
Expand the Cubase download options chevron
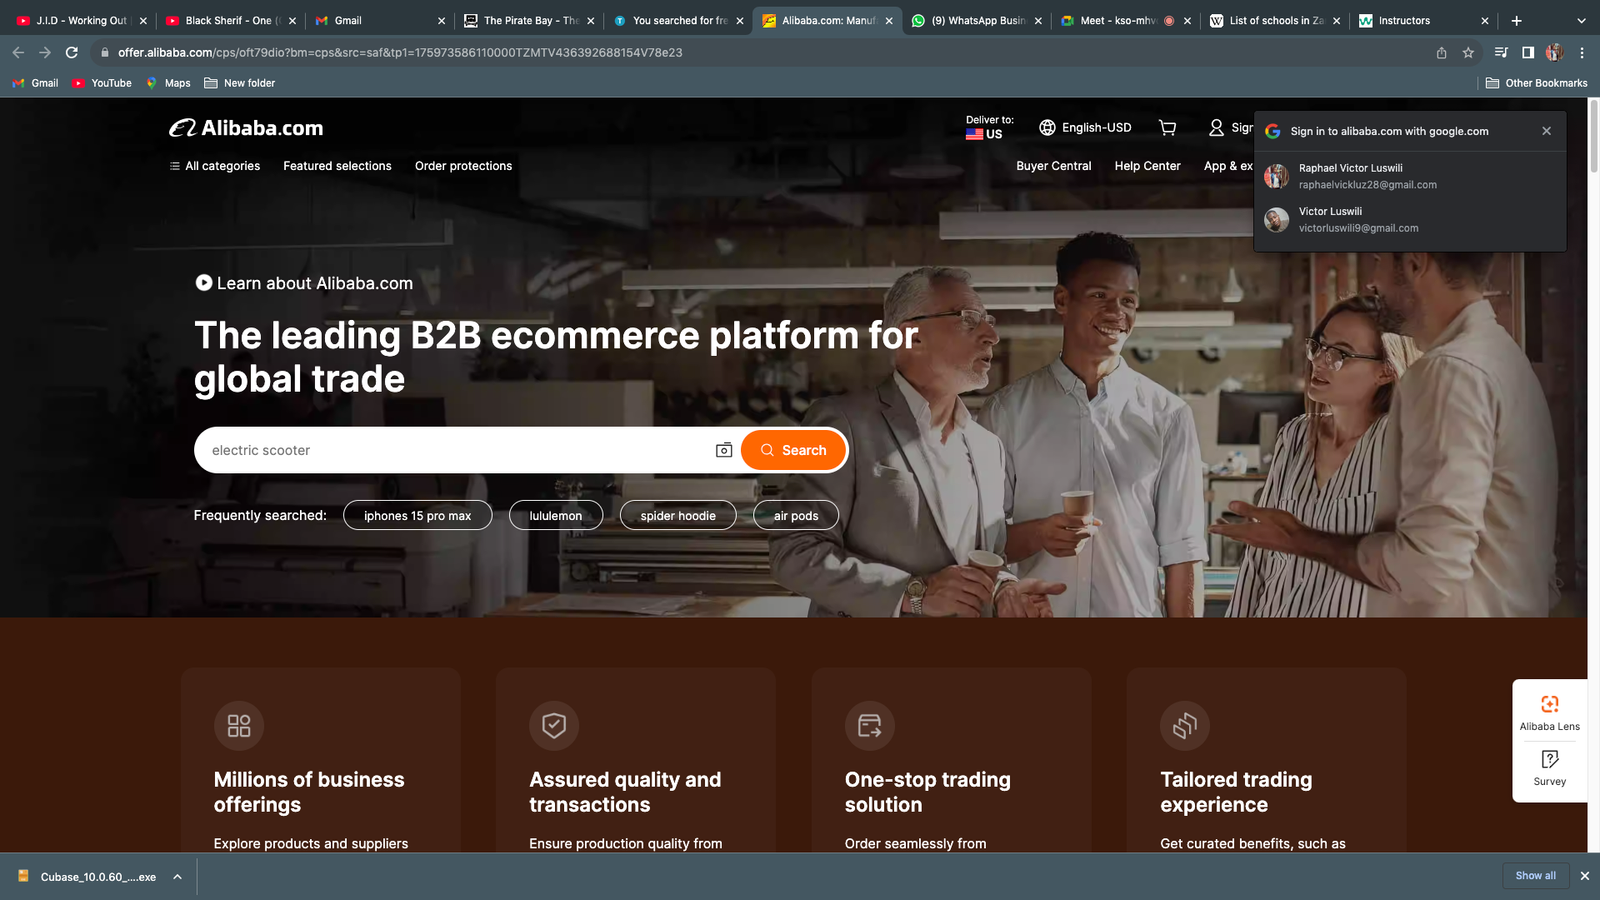[x=177, y=877]
